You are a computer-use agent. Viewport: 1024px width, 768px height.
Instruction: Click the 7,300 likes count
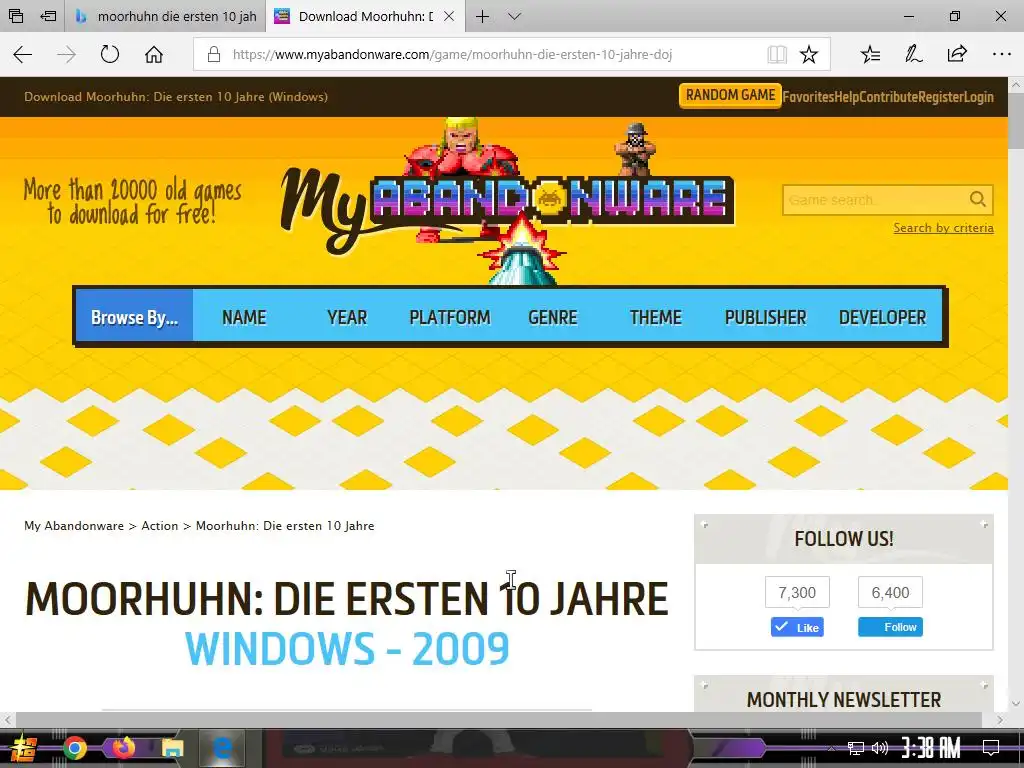coord(797,592)
